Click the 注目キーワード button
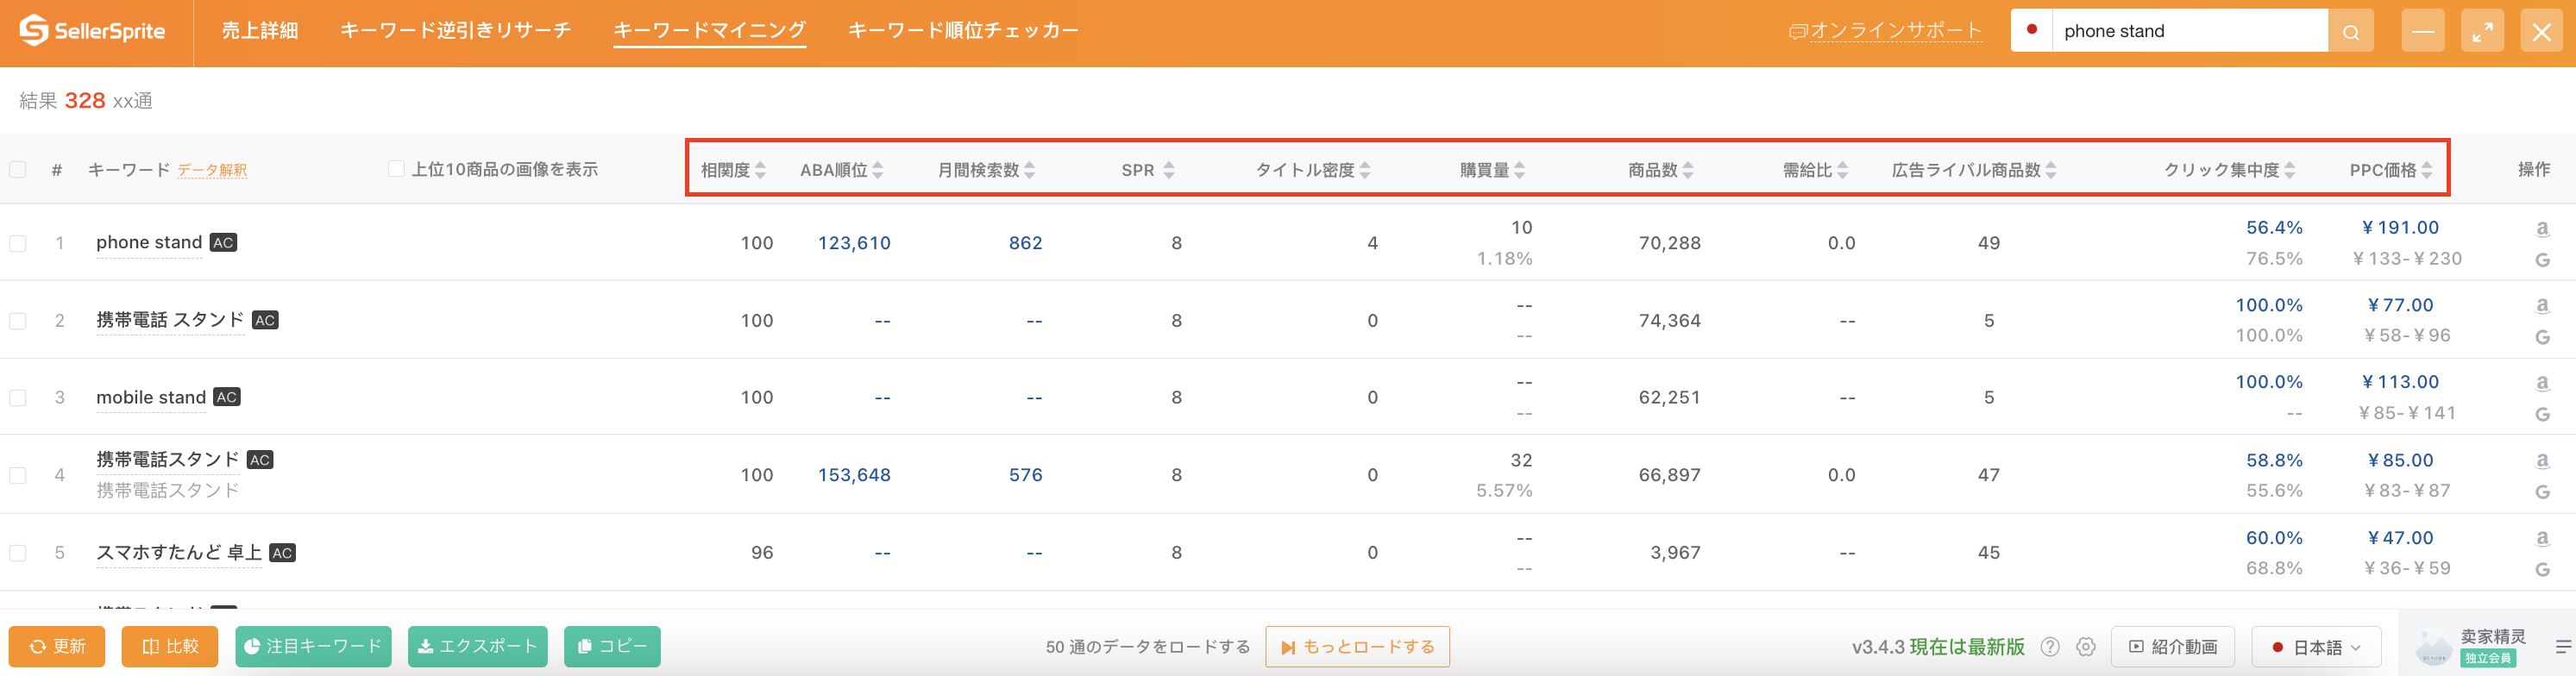Viewport: 2576px width, 676px height. (x=313, y=647)
